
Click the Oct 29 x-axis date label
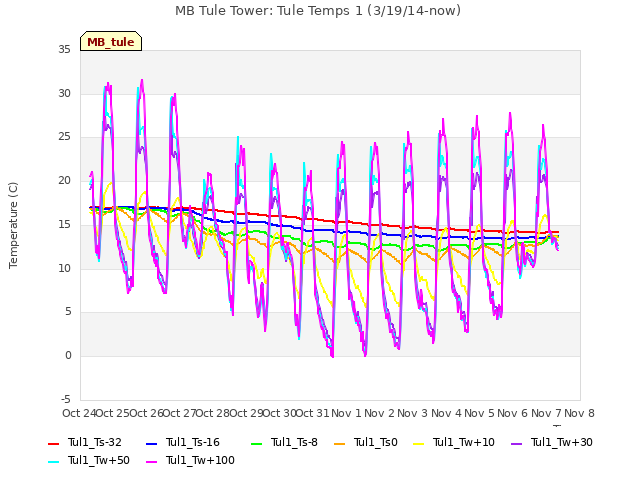coord(247,413)
